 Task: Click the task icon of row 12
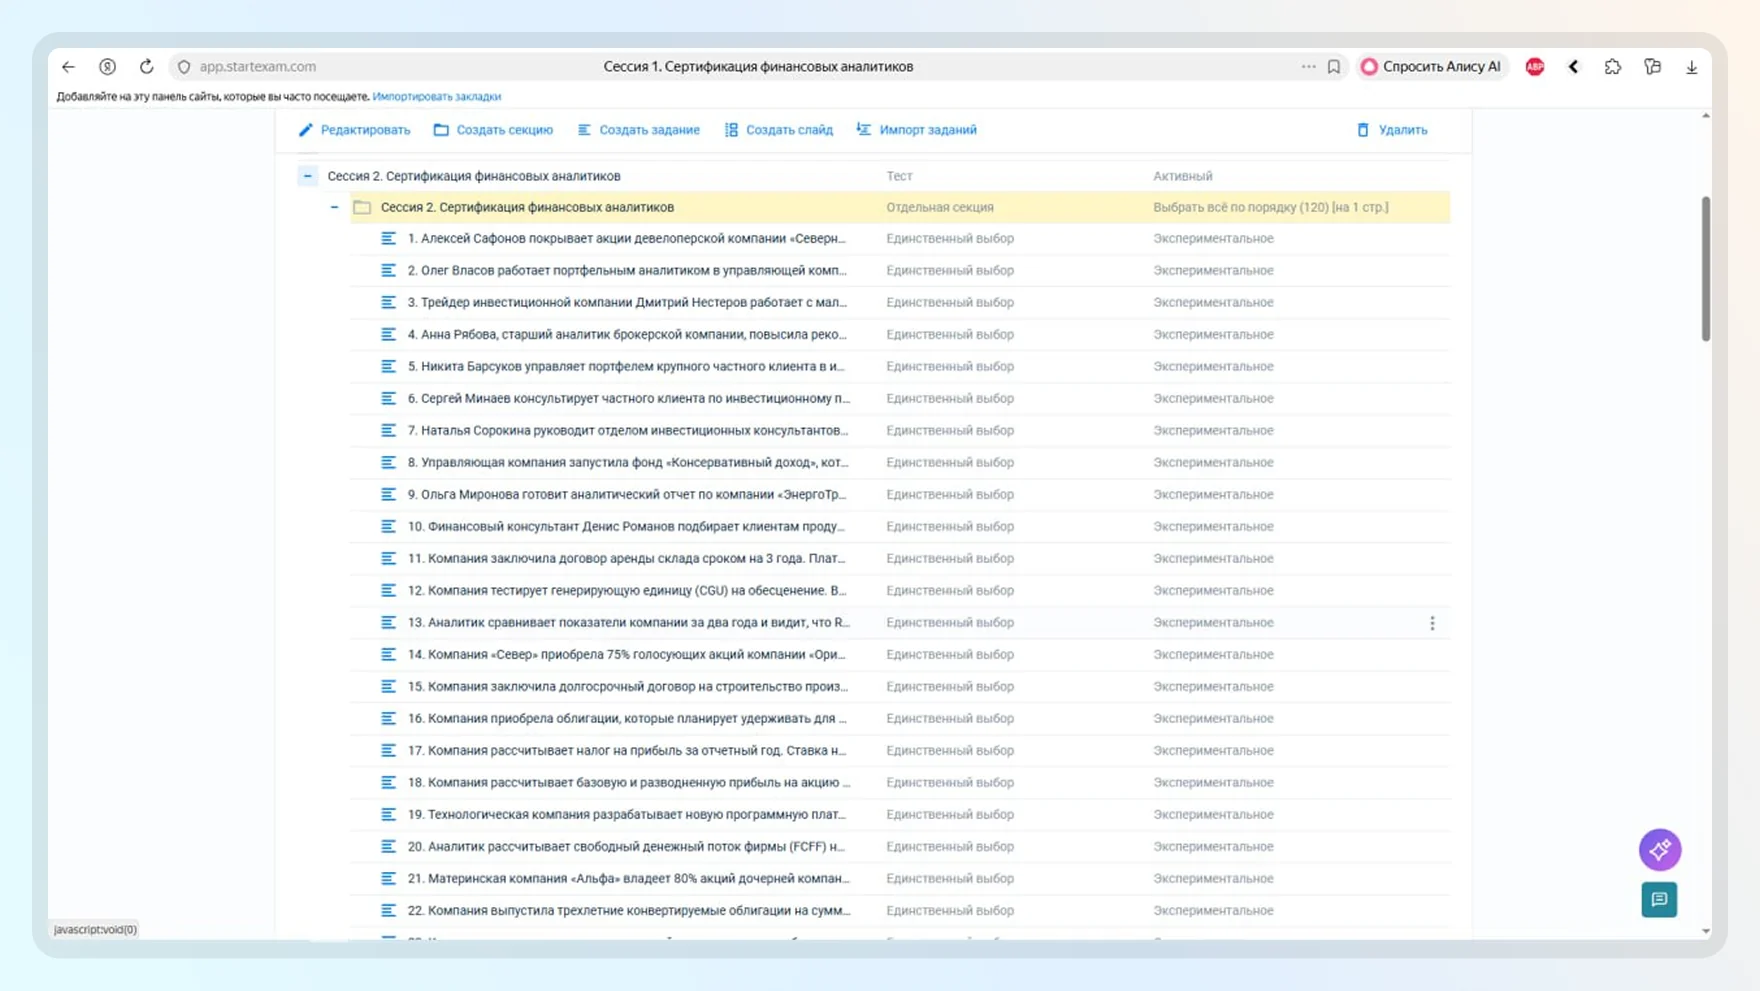[389, 591]
